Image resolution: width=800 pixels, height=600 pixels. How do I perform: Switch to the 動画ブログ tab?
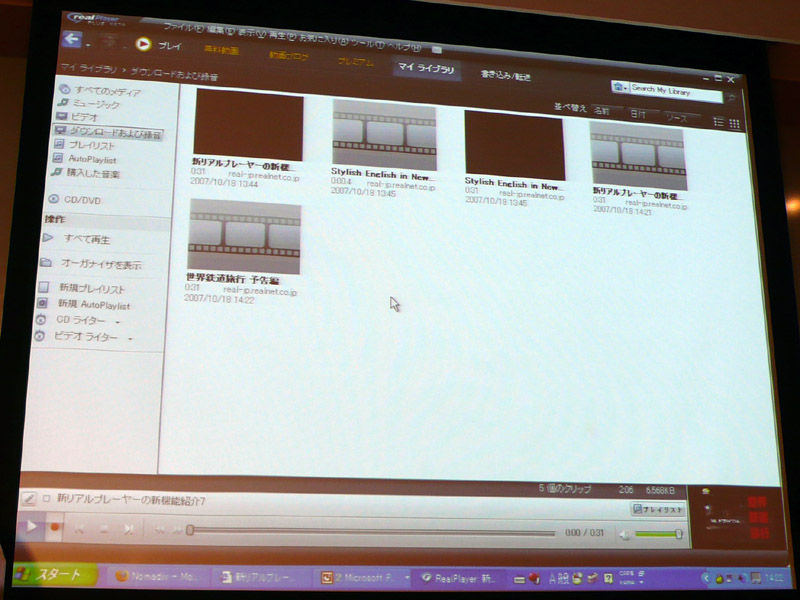[288, 56]
